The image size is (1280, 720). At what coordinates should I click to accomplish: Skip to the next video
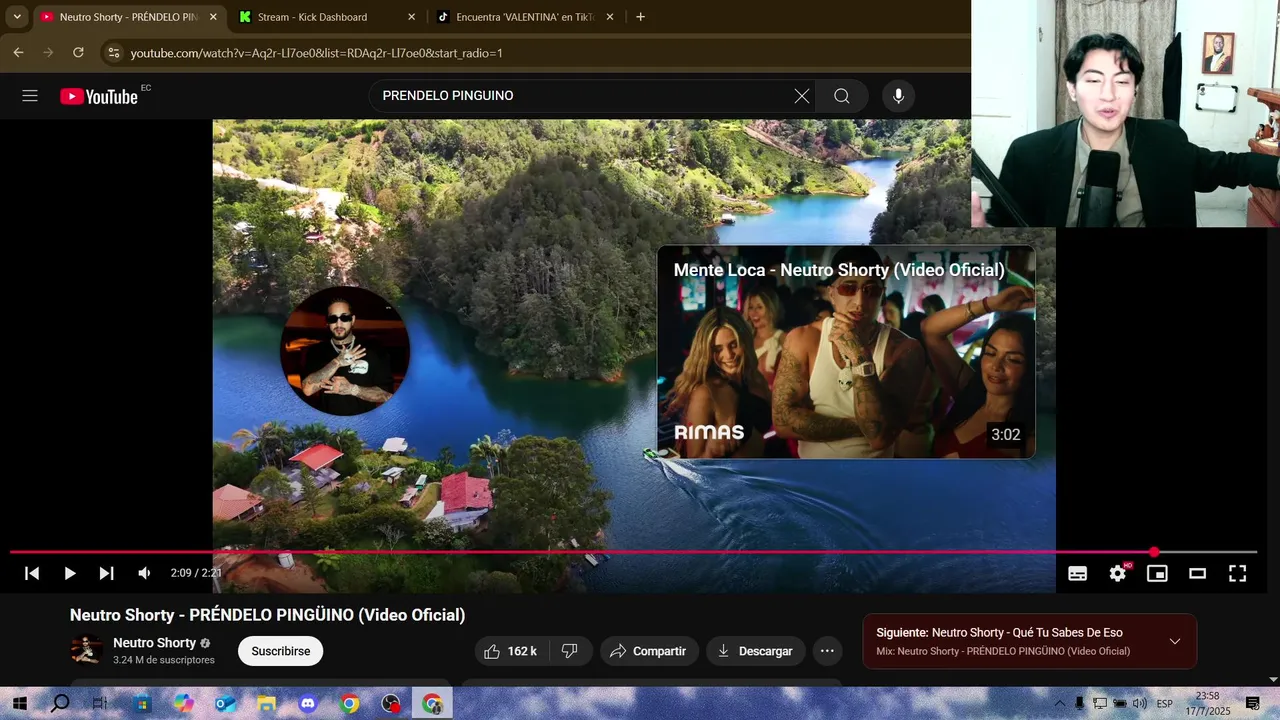coord(106,573)
